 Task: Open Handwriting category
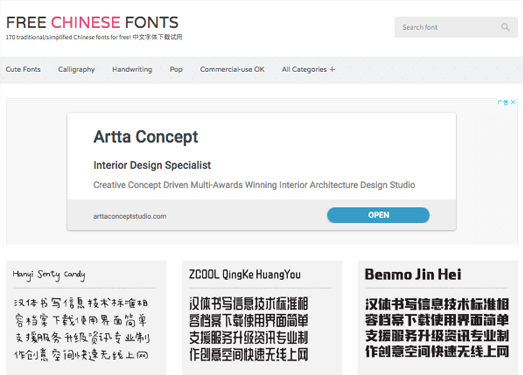(132, 69)
